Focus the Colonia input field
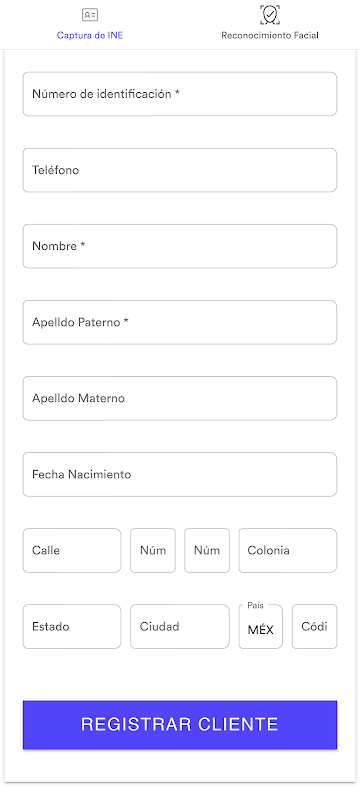This screenshot has height=800, width=360. tap(288, 551)
